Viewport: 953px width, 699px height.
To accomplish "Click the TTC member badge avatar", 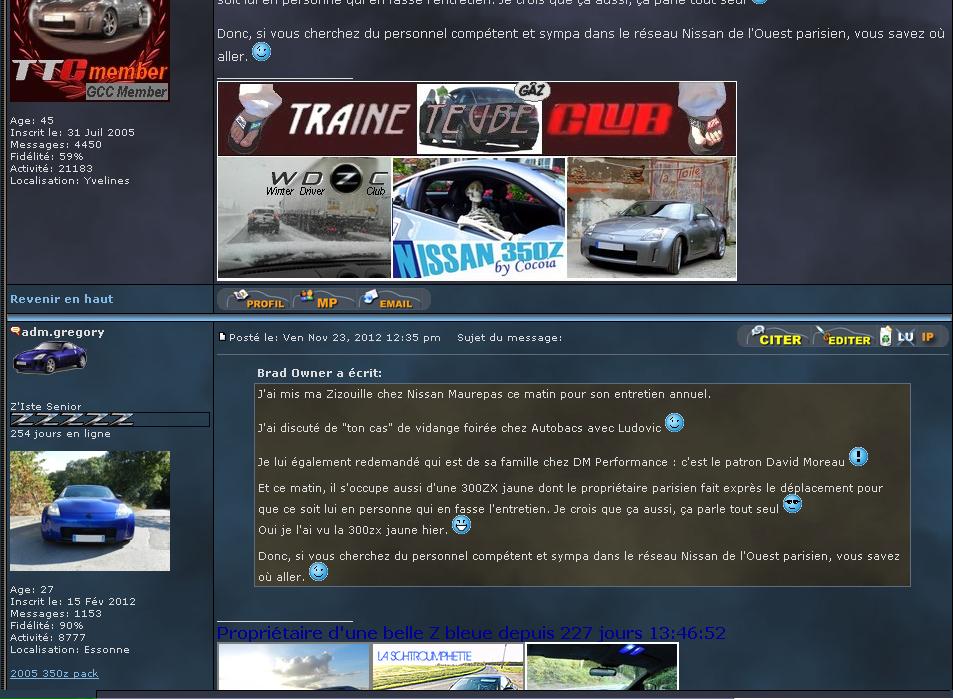I will (x=89, y=50).
